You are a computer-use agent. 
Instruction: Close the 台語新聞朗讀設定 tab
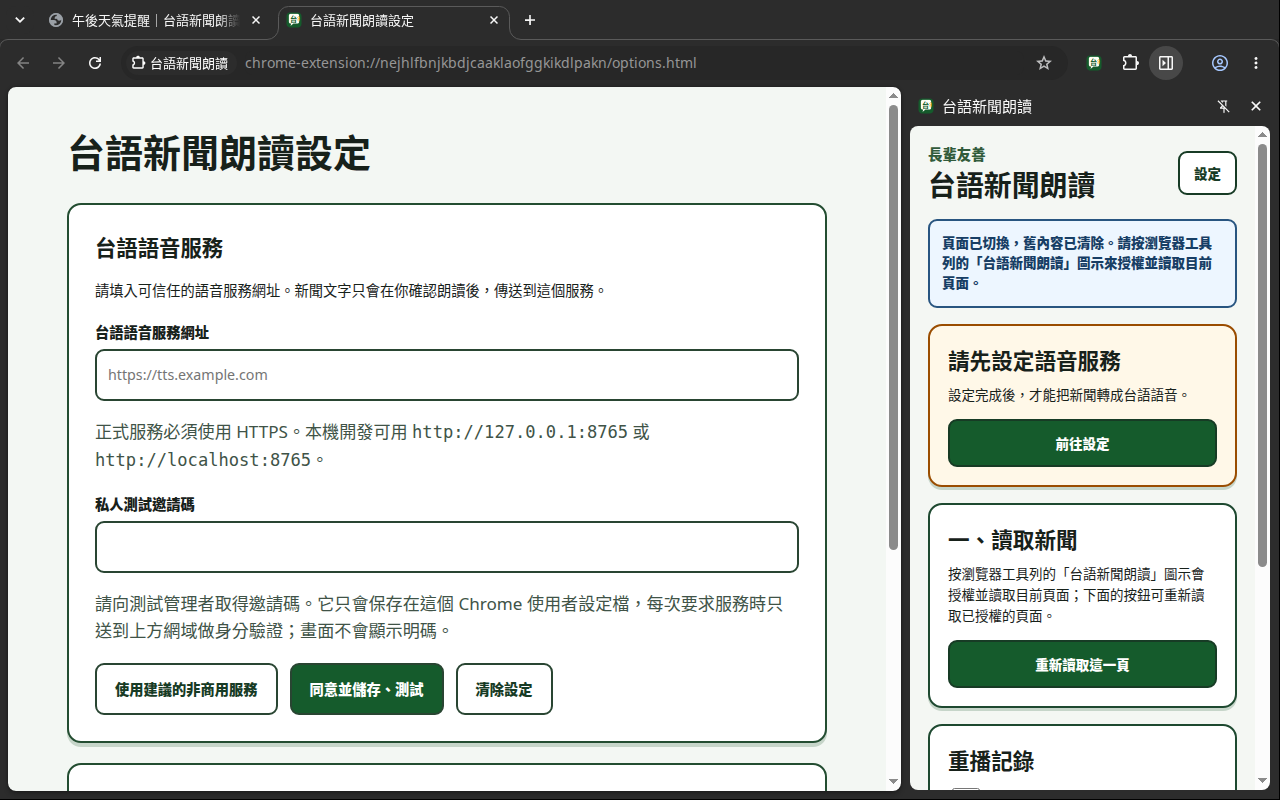tap(494, 20)
